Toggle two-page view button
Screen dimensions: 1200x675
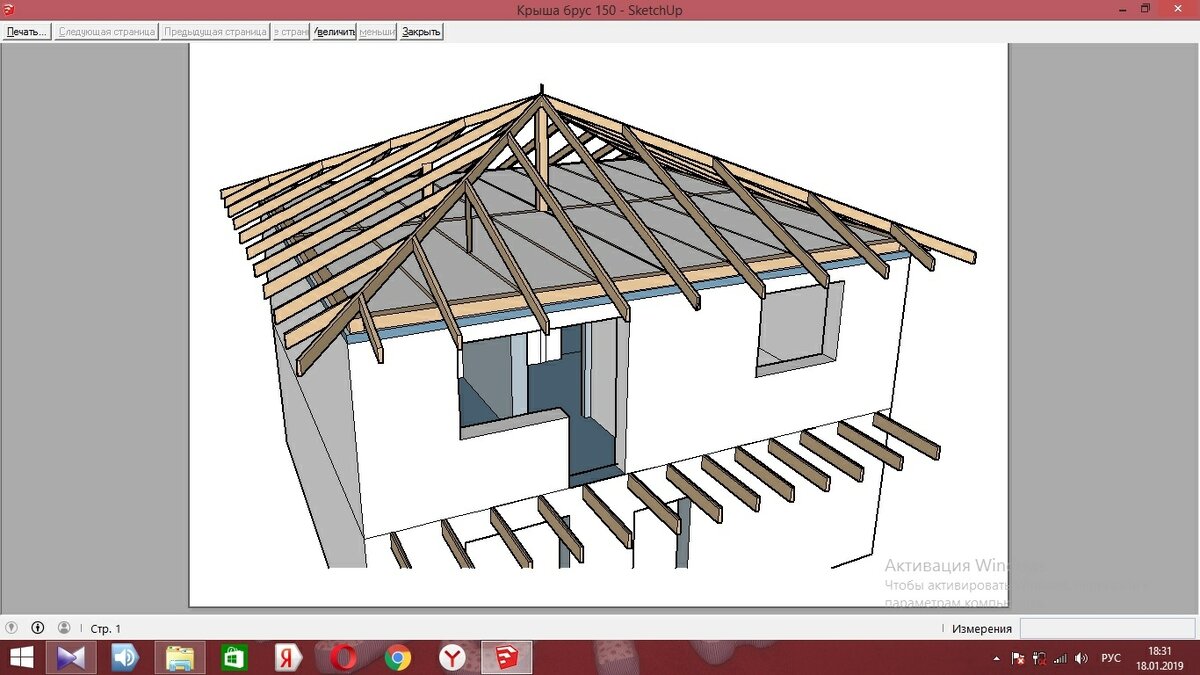point(291,32)
